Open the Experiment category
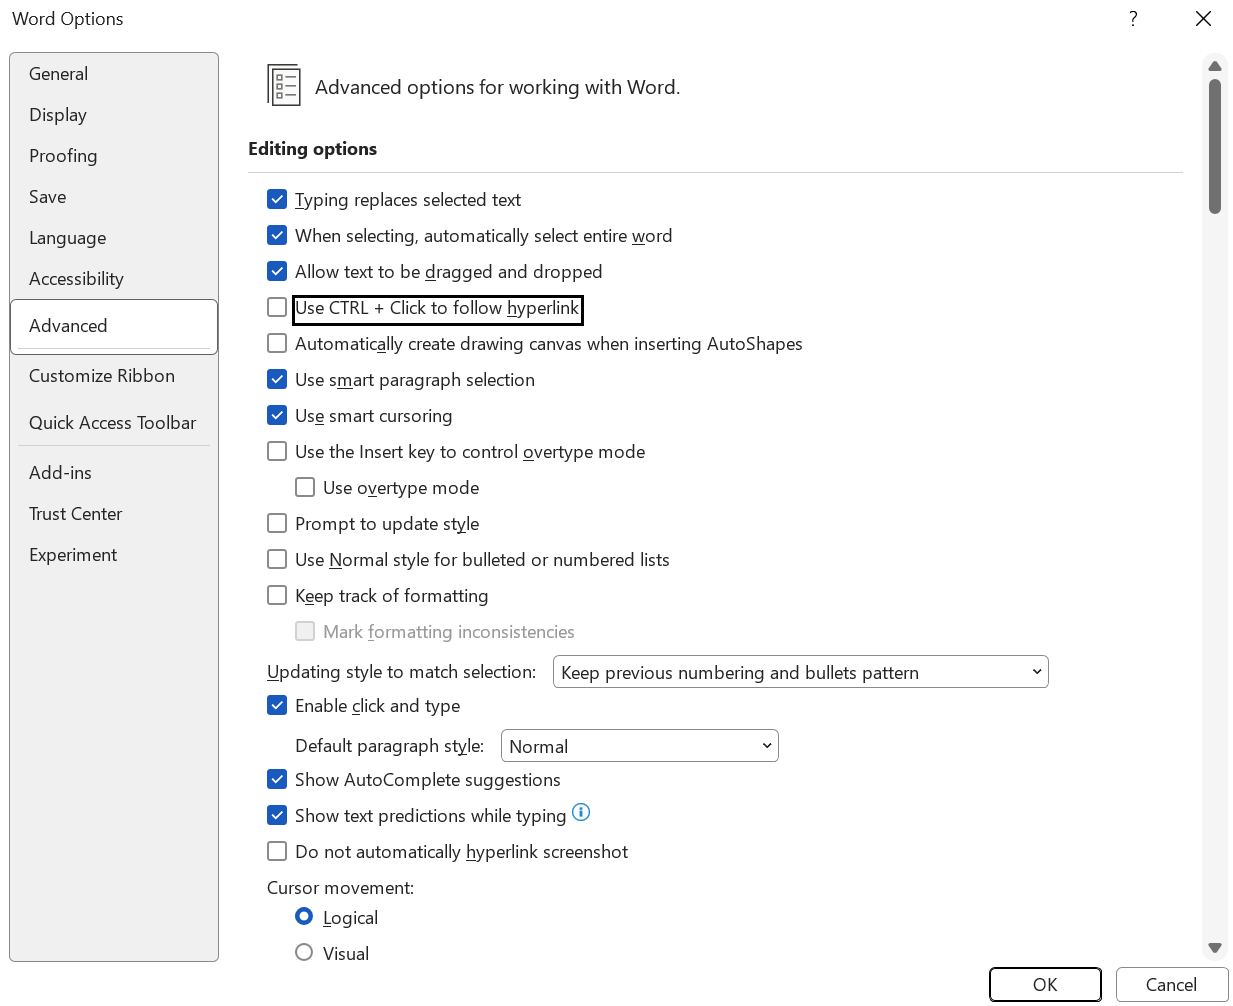The image size is (1233, 1006). coord(114,555)
